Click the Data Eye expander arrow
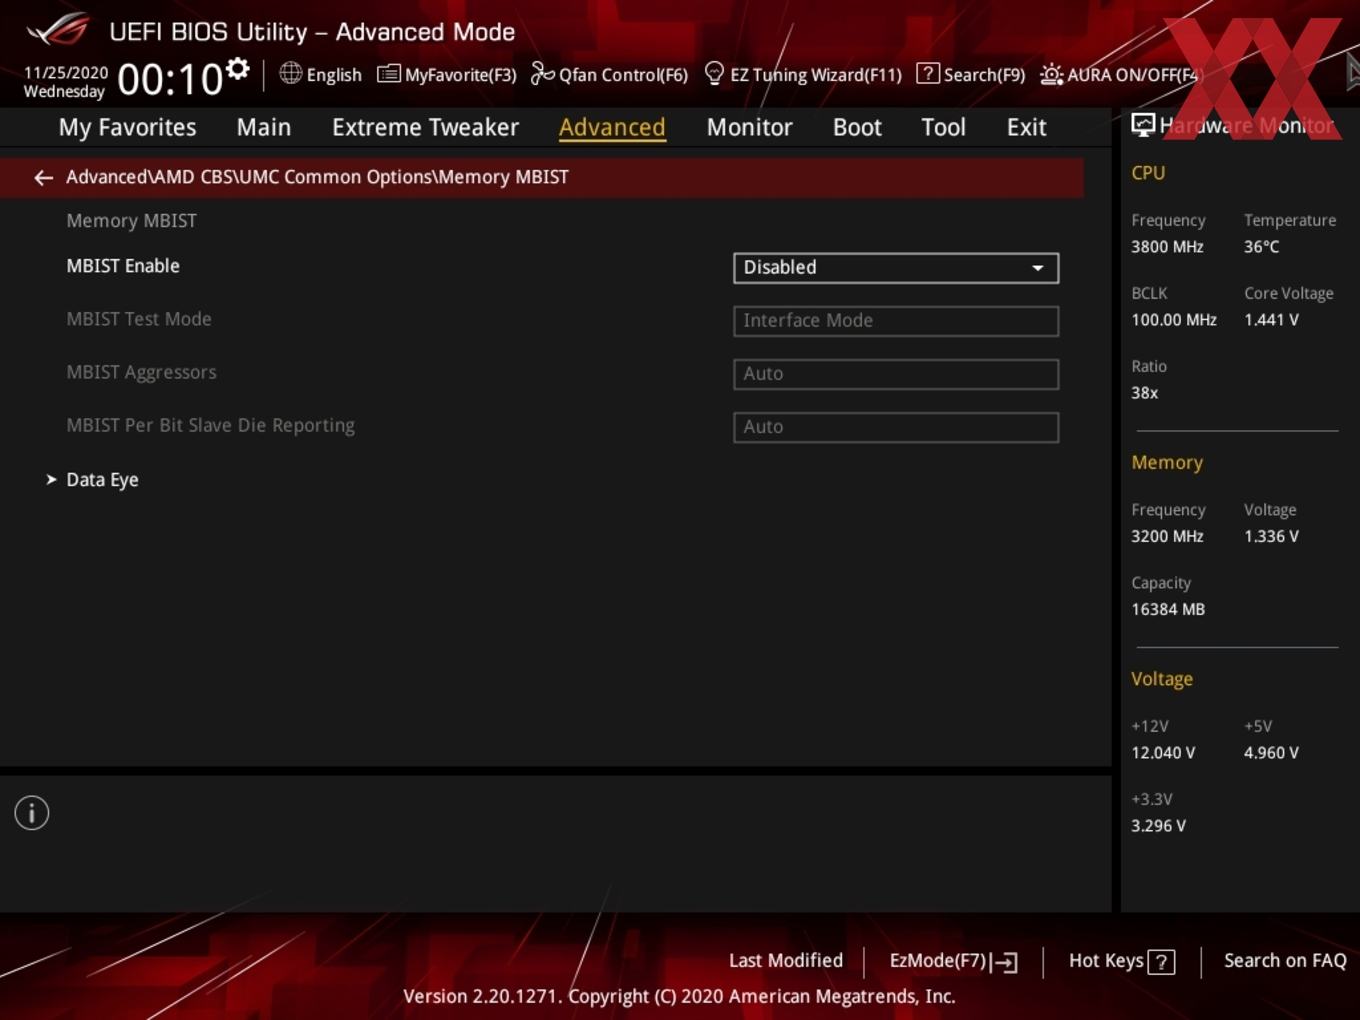Image resolution: width=1360 pixels, height=1020 pixels. 51,479
